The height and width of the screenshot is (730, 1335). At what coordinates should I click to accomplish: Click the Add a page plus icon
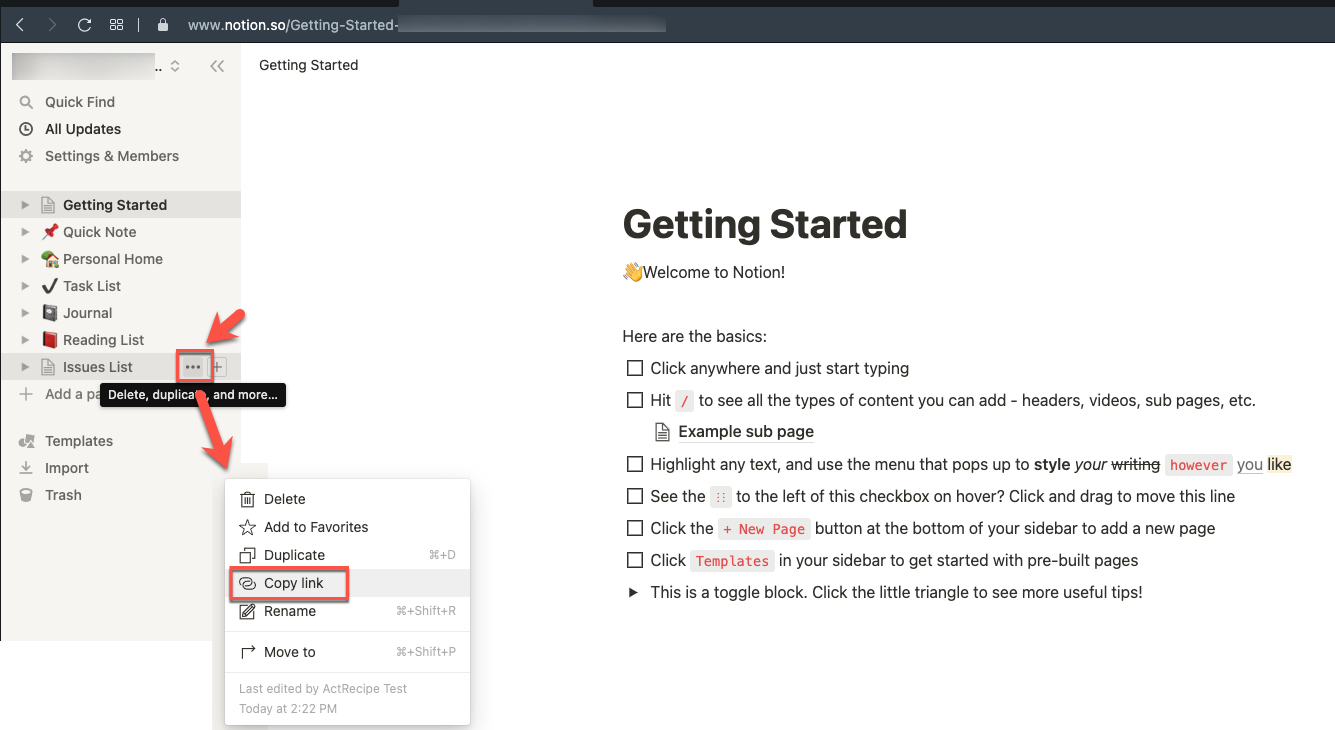pos(27,394)
